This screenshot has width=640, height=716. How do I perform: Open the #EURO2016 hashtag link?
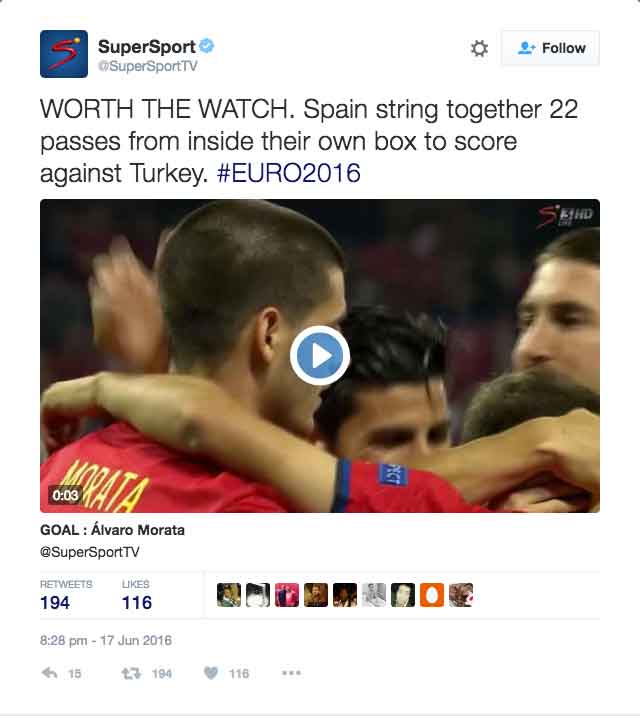(289, 173)
